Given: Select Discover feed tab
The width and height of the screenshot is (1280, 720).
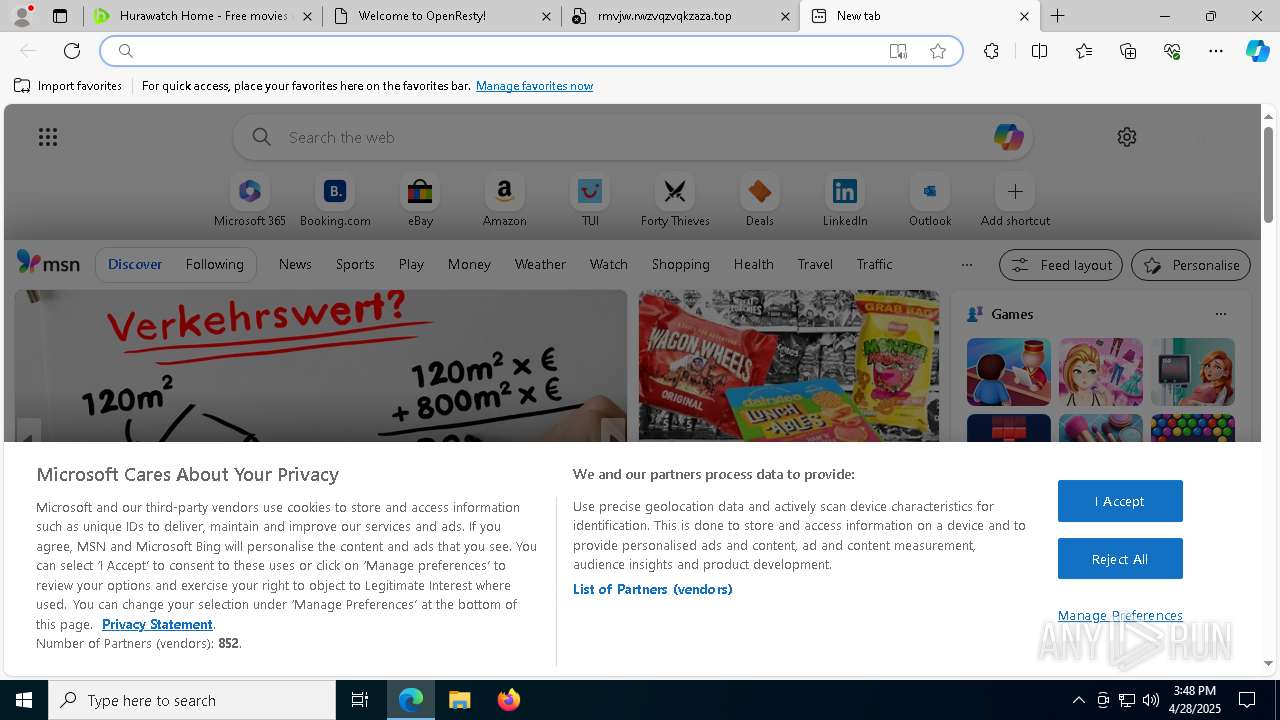Looking at the screenshot, I should [135, 264].
